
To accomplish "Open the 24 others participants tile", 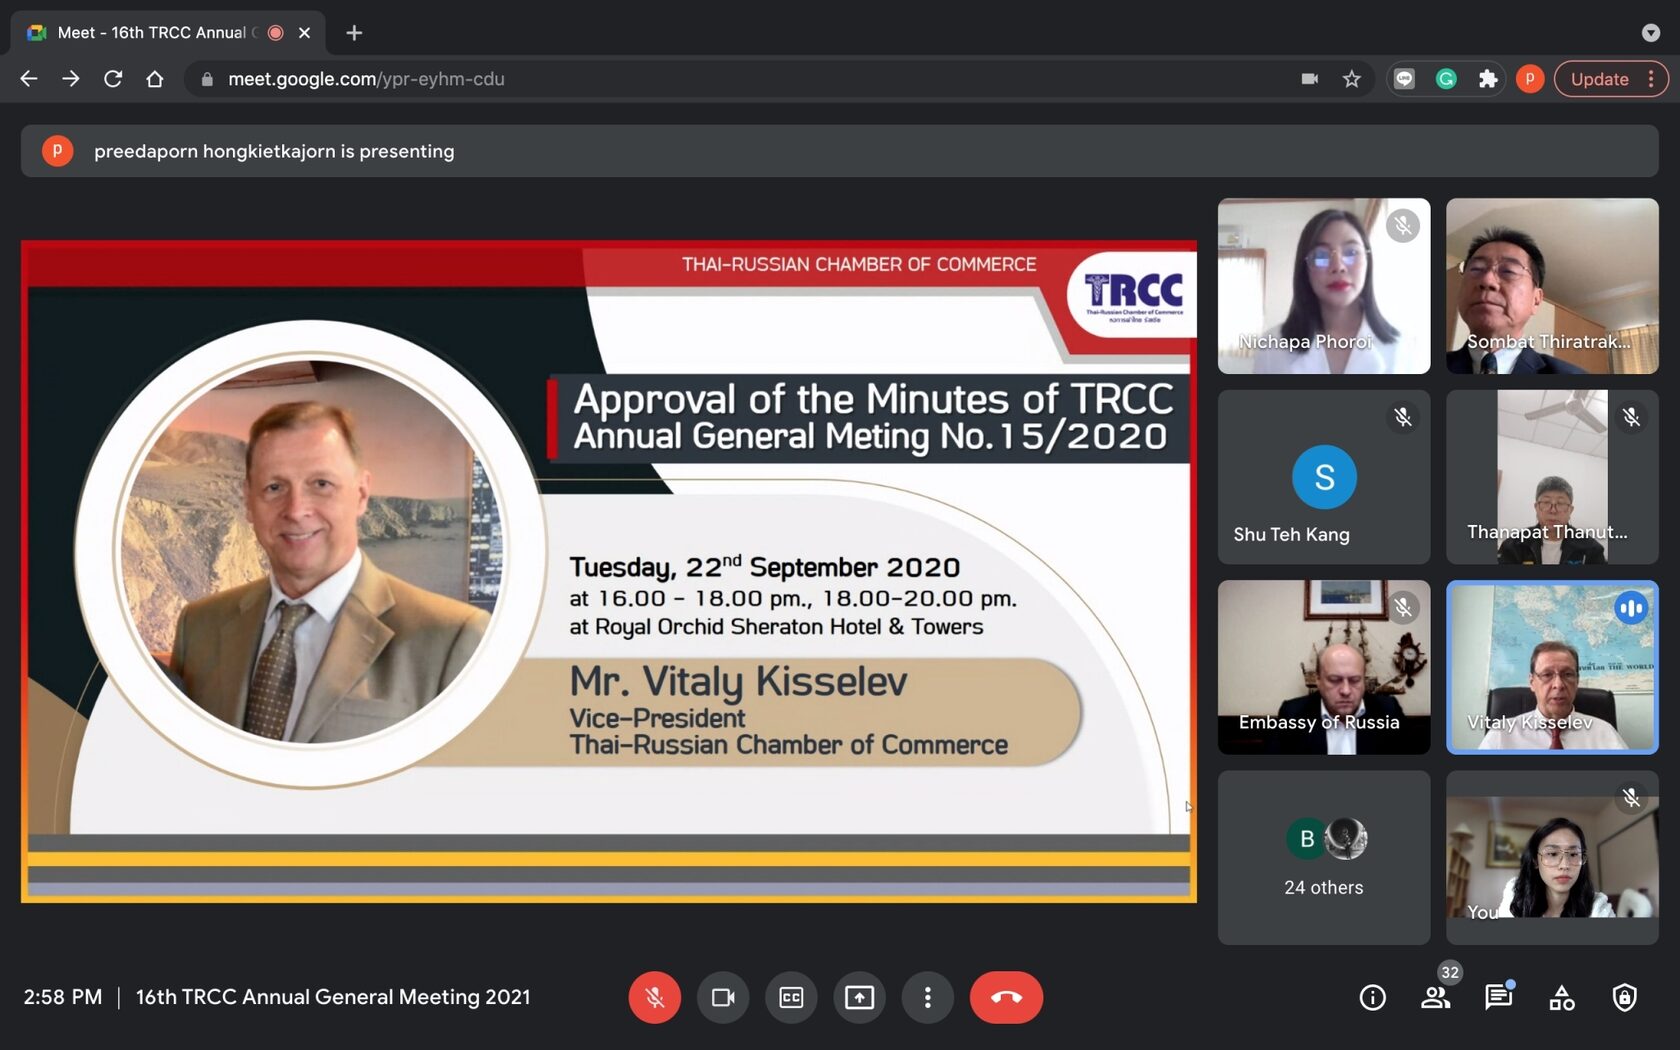I will point(1324,857).
